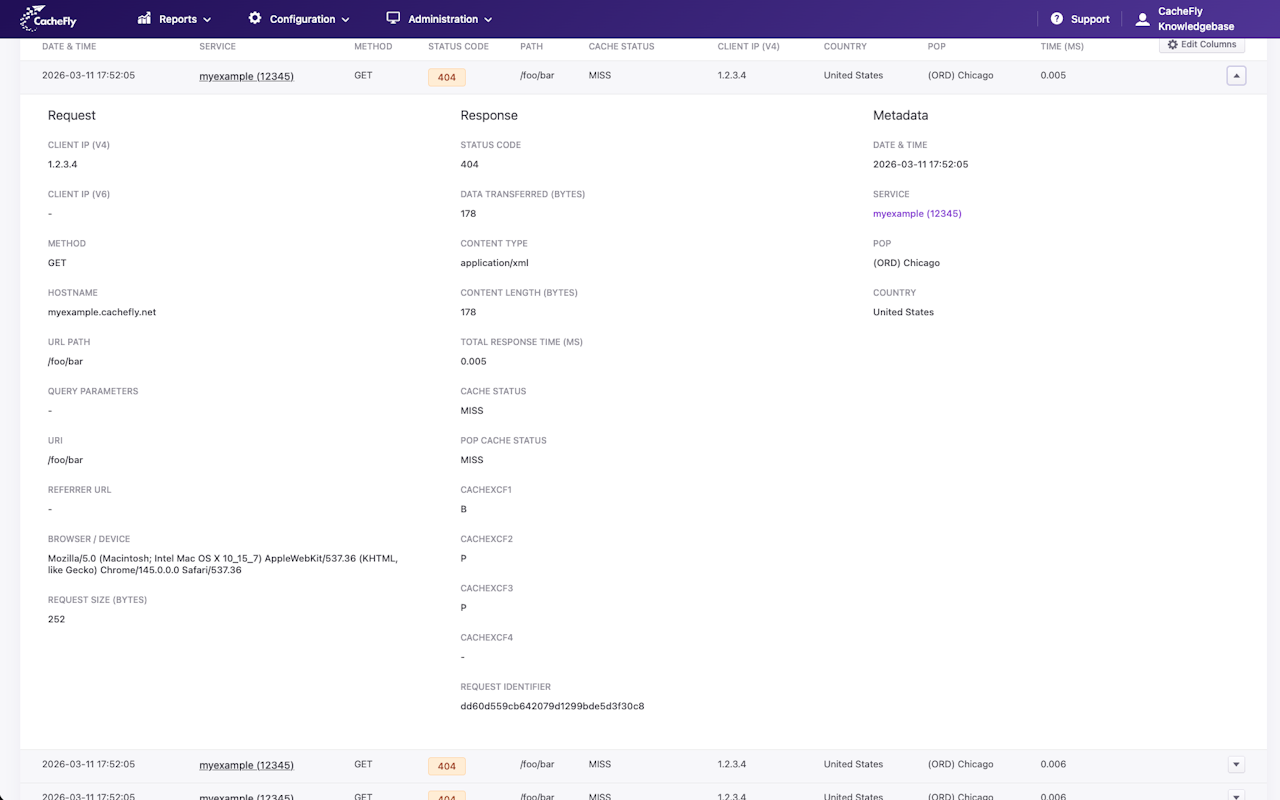Collapse the expanded log row details

tap(1236, 75)
